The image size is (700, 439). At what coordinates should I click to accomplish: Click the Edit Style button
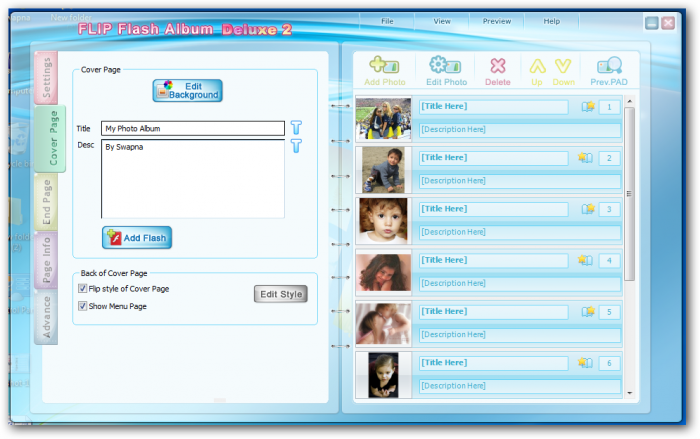(x=281, y=294)
